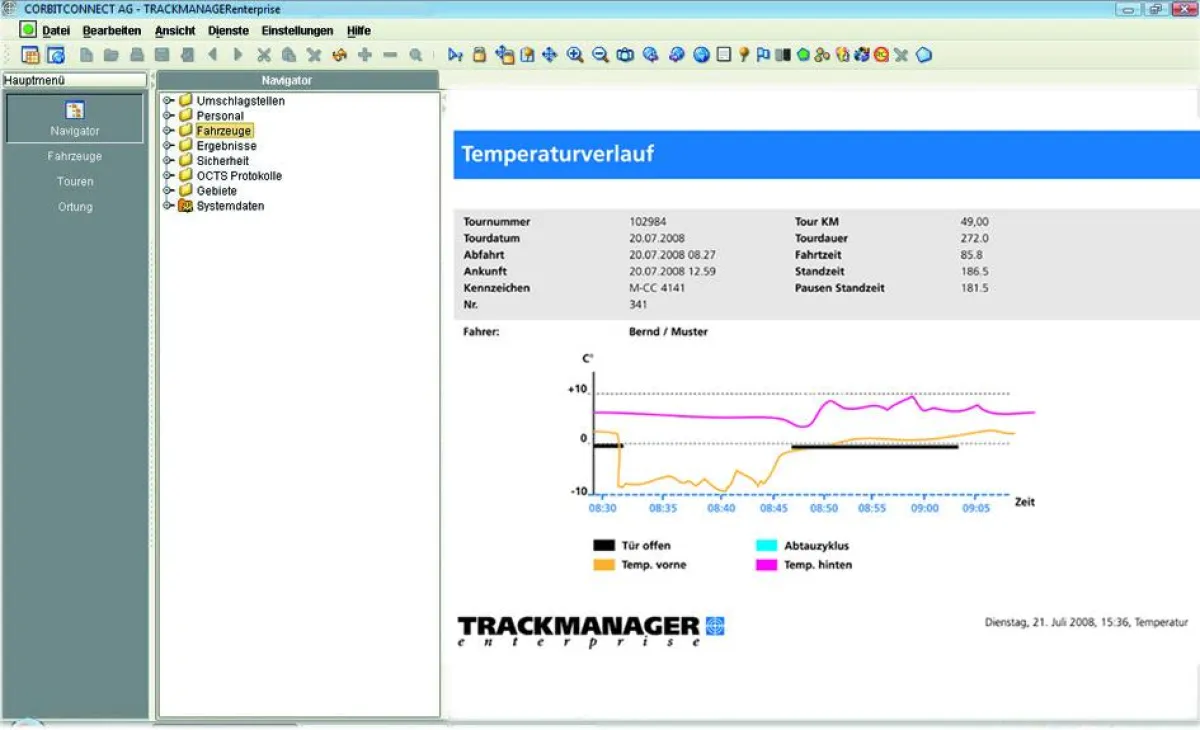Select the OCTS Protokolle tree folder
Screen dimensions: 1200x730
tap(238, 176)
